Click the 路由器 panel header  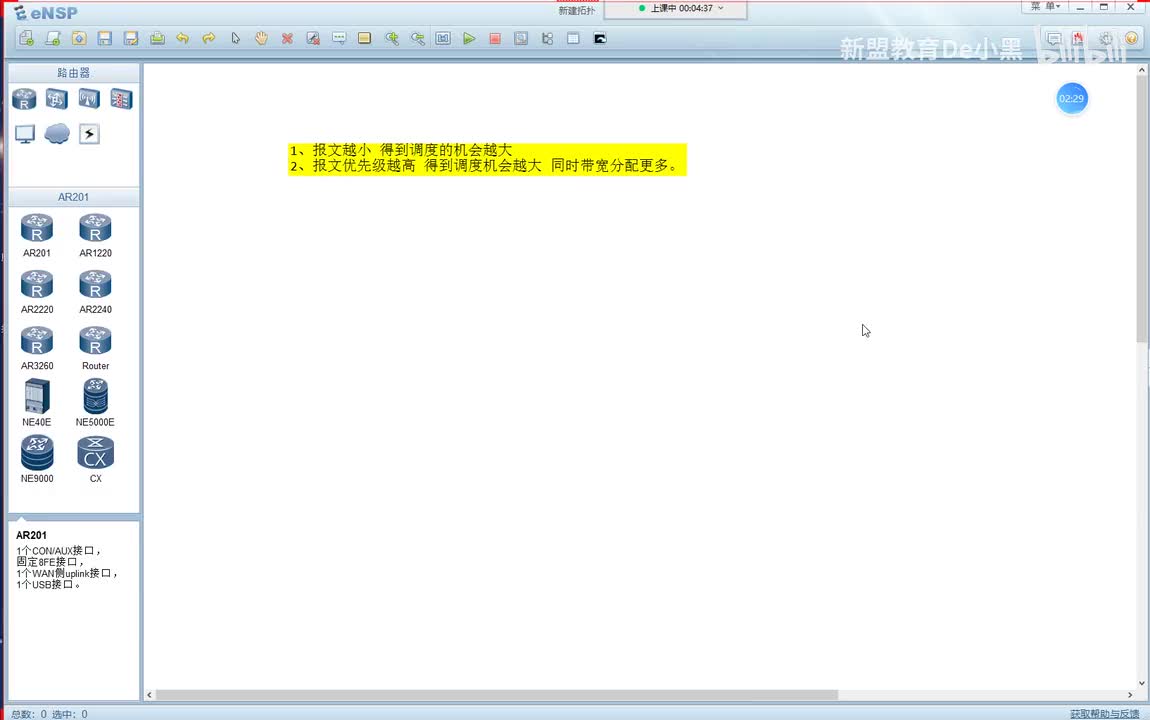pyautogui.click(x=73, y=73)
